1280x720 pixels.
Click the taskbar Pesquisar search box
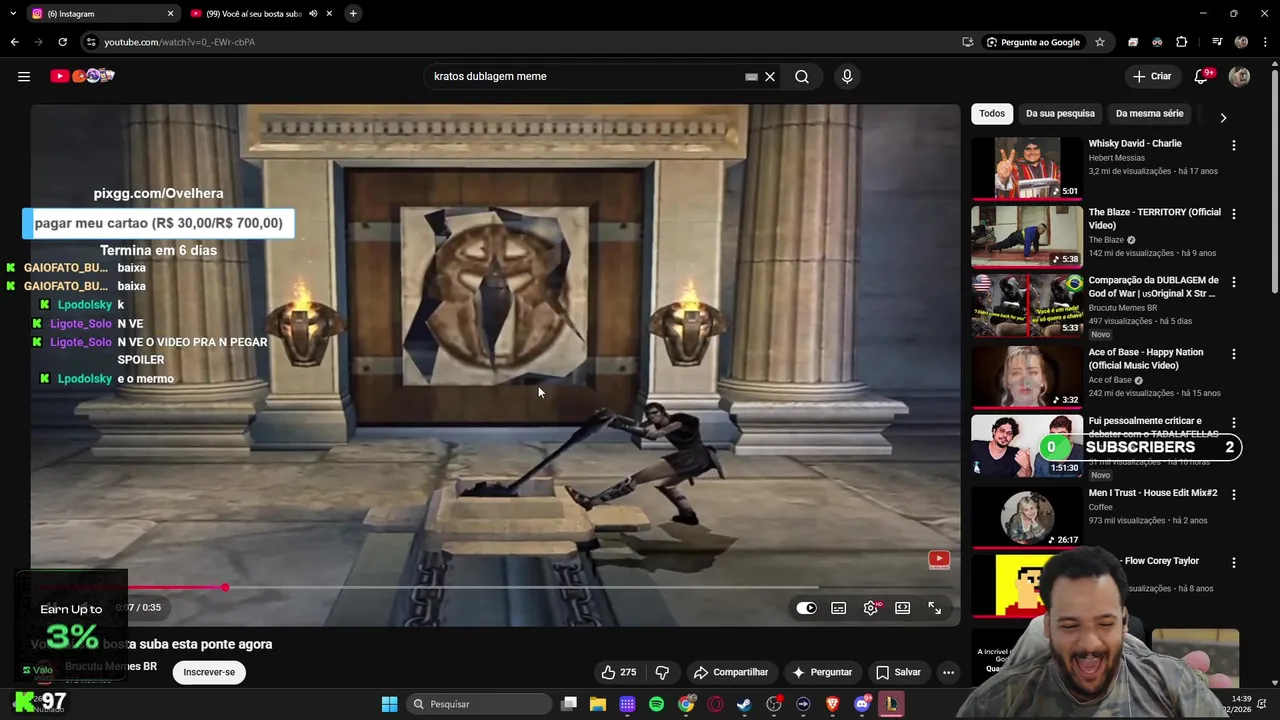click(480, 704)
